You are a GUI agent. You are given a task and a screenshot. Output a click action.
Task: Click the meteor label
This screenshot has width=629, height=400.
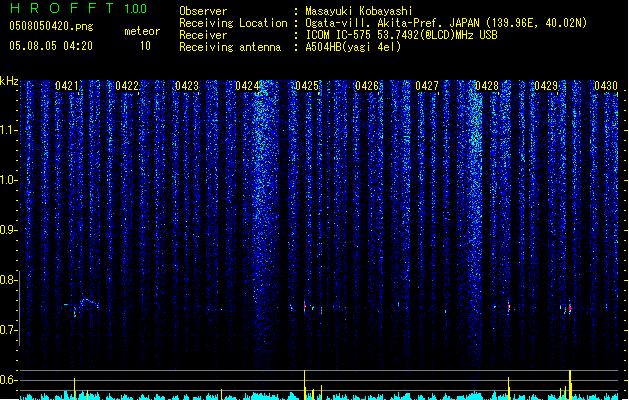tap(142, 31)
